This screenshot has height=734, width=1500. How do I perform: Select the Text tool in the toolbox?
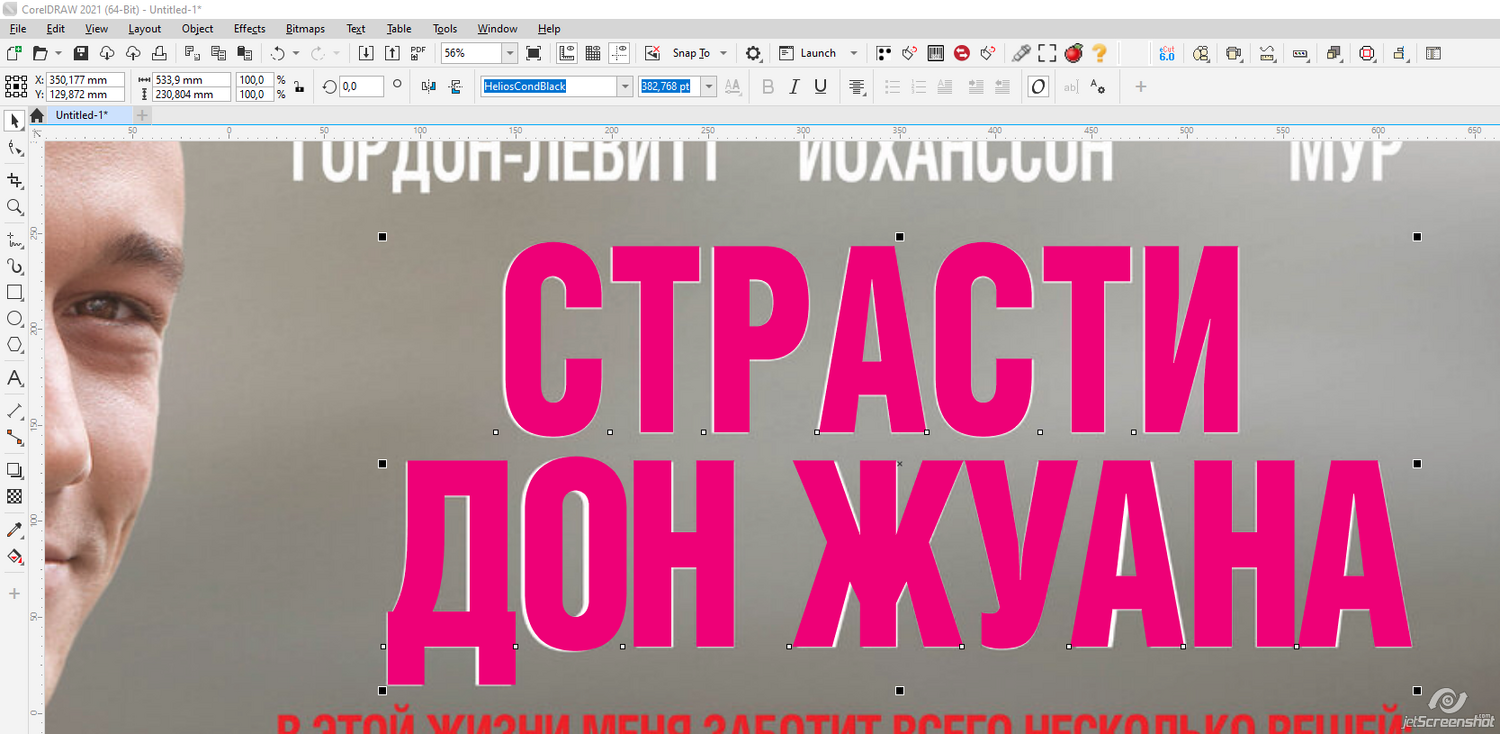pyautogui.click(x=15, y=378)
